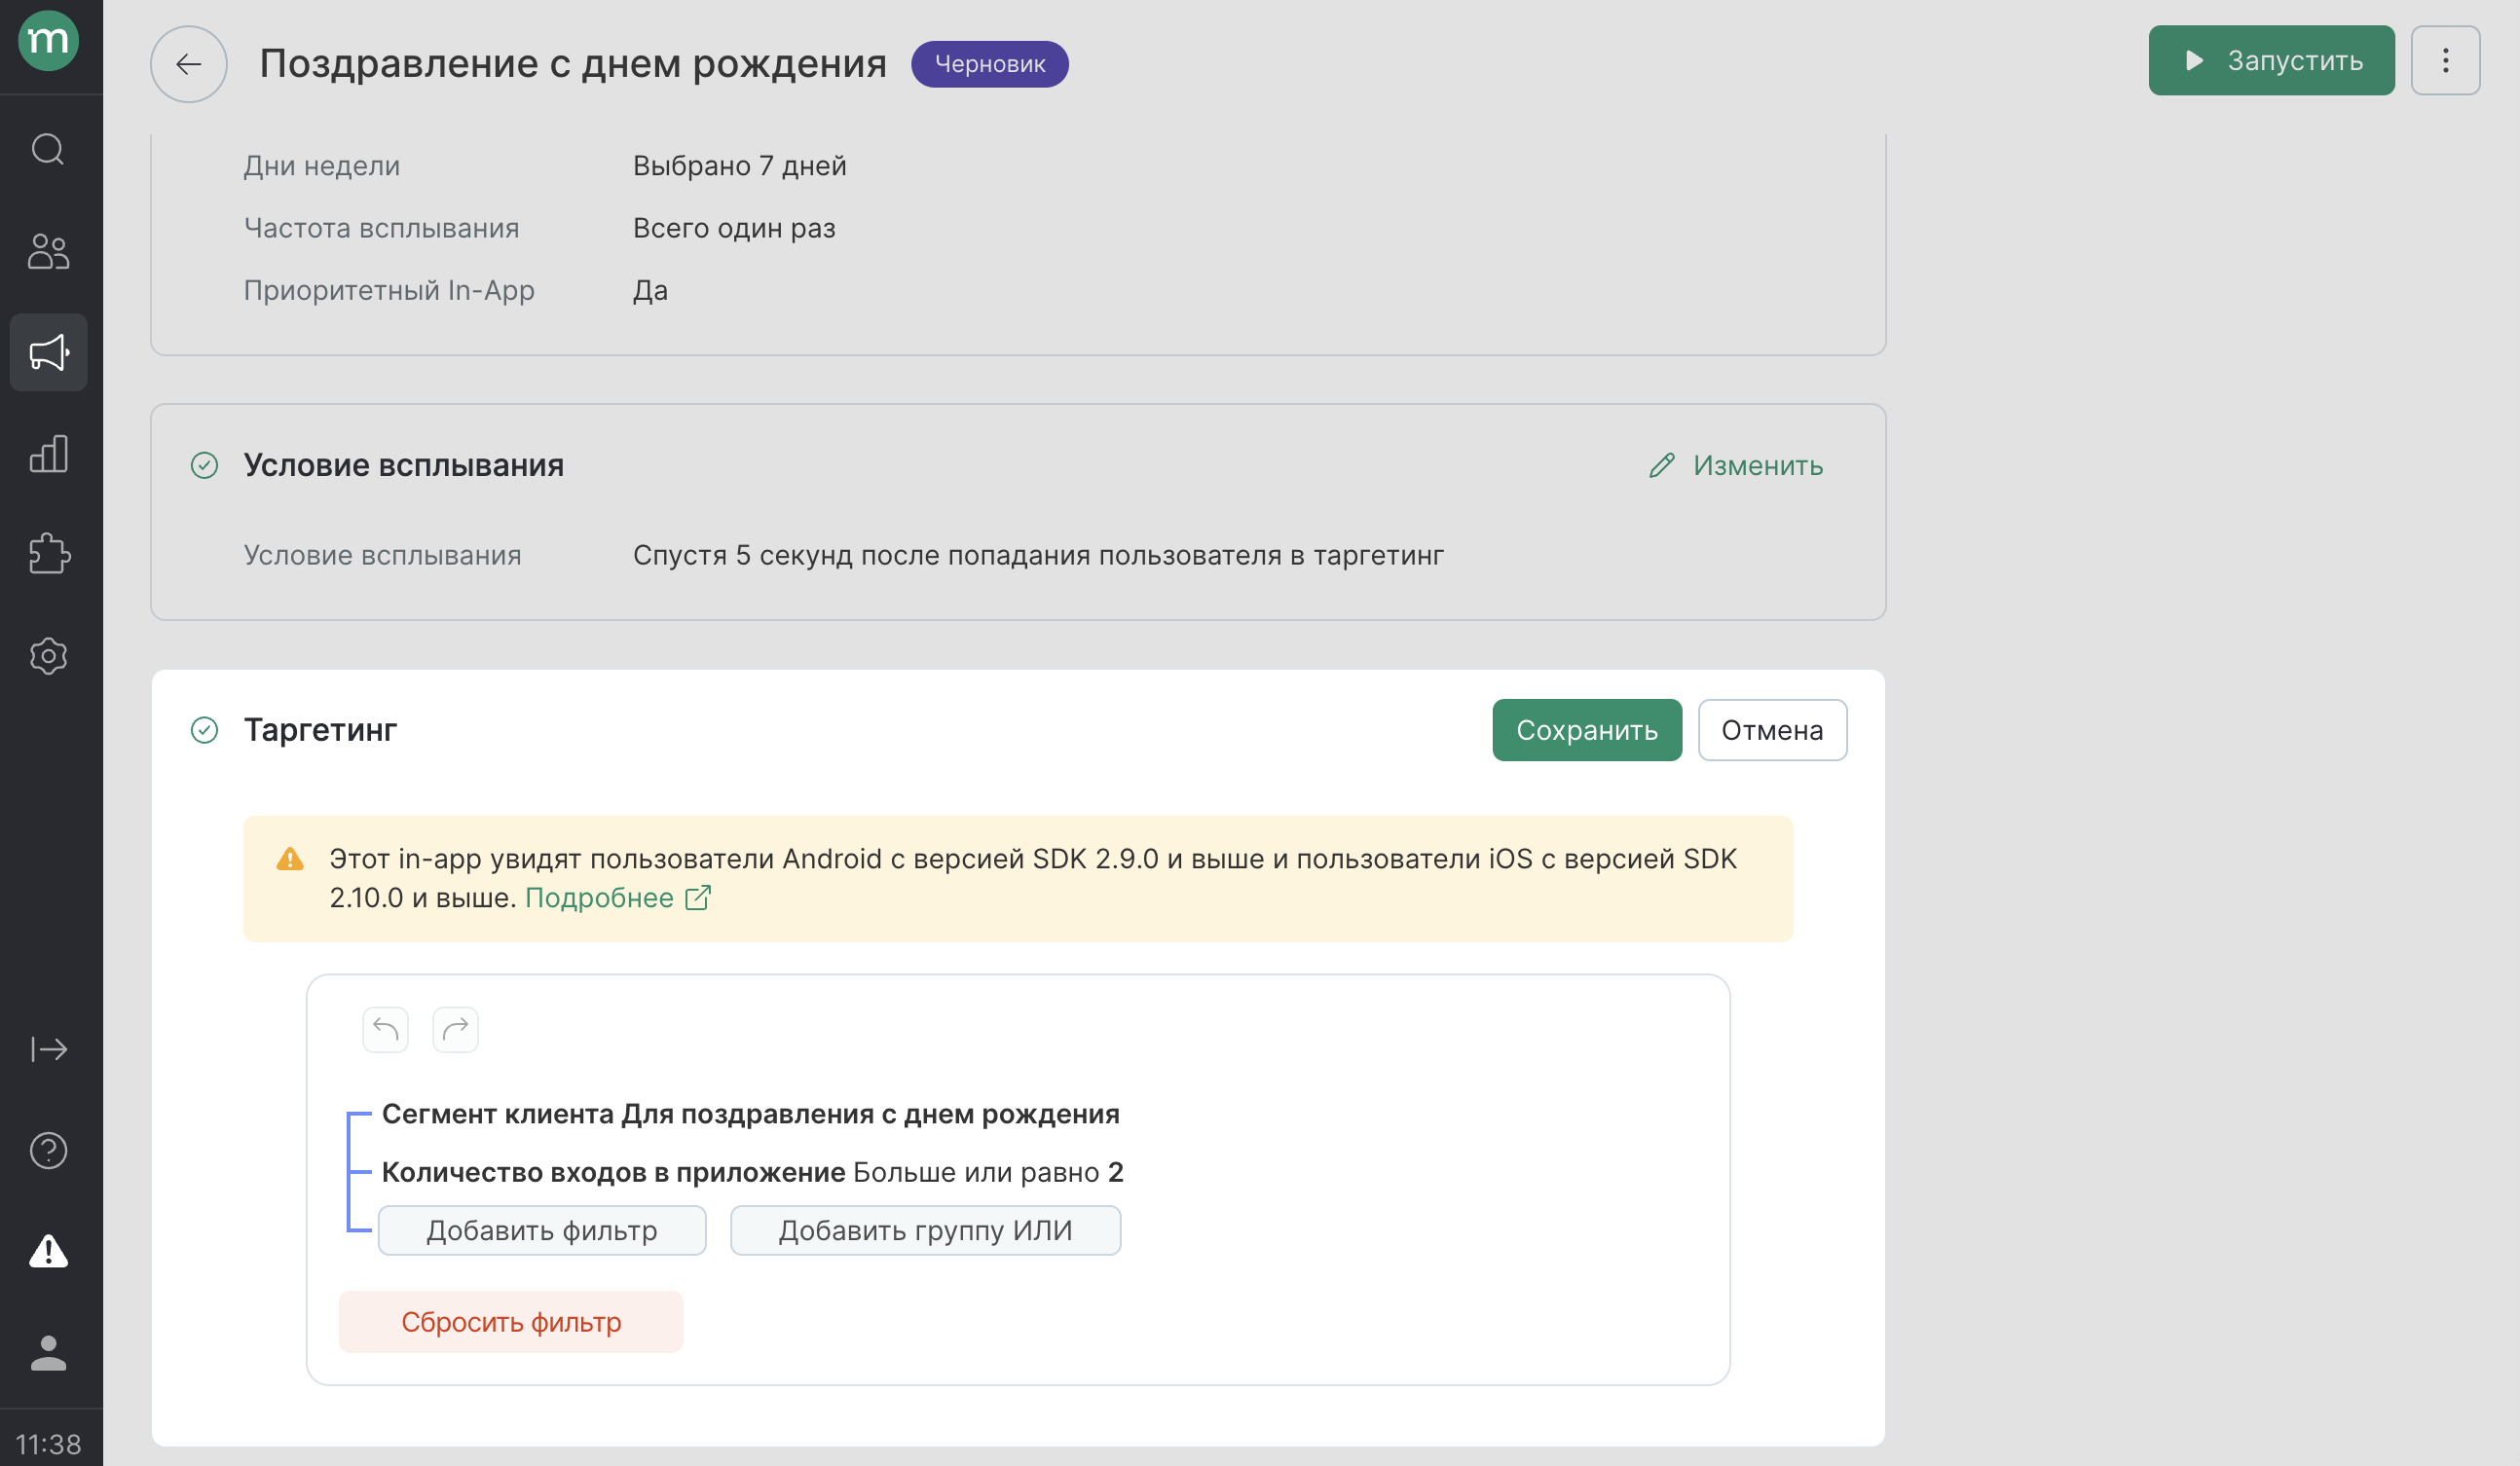Save targeting with Сохранить

tap(1587, 730)
